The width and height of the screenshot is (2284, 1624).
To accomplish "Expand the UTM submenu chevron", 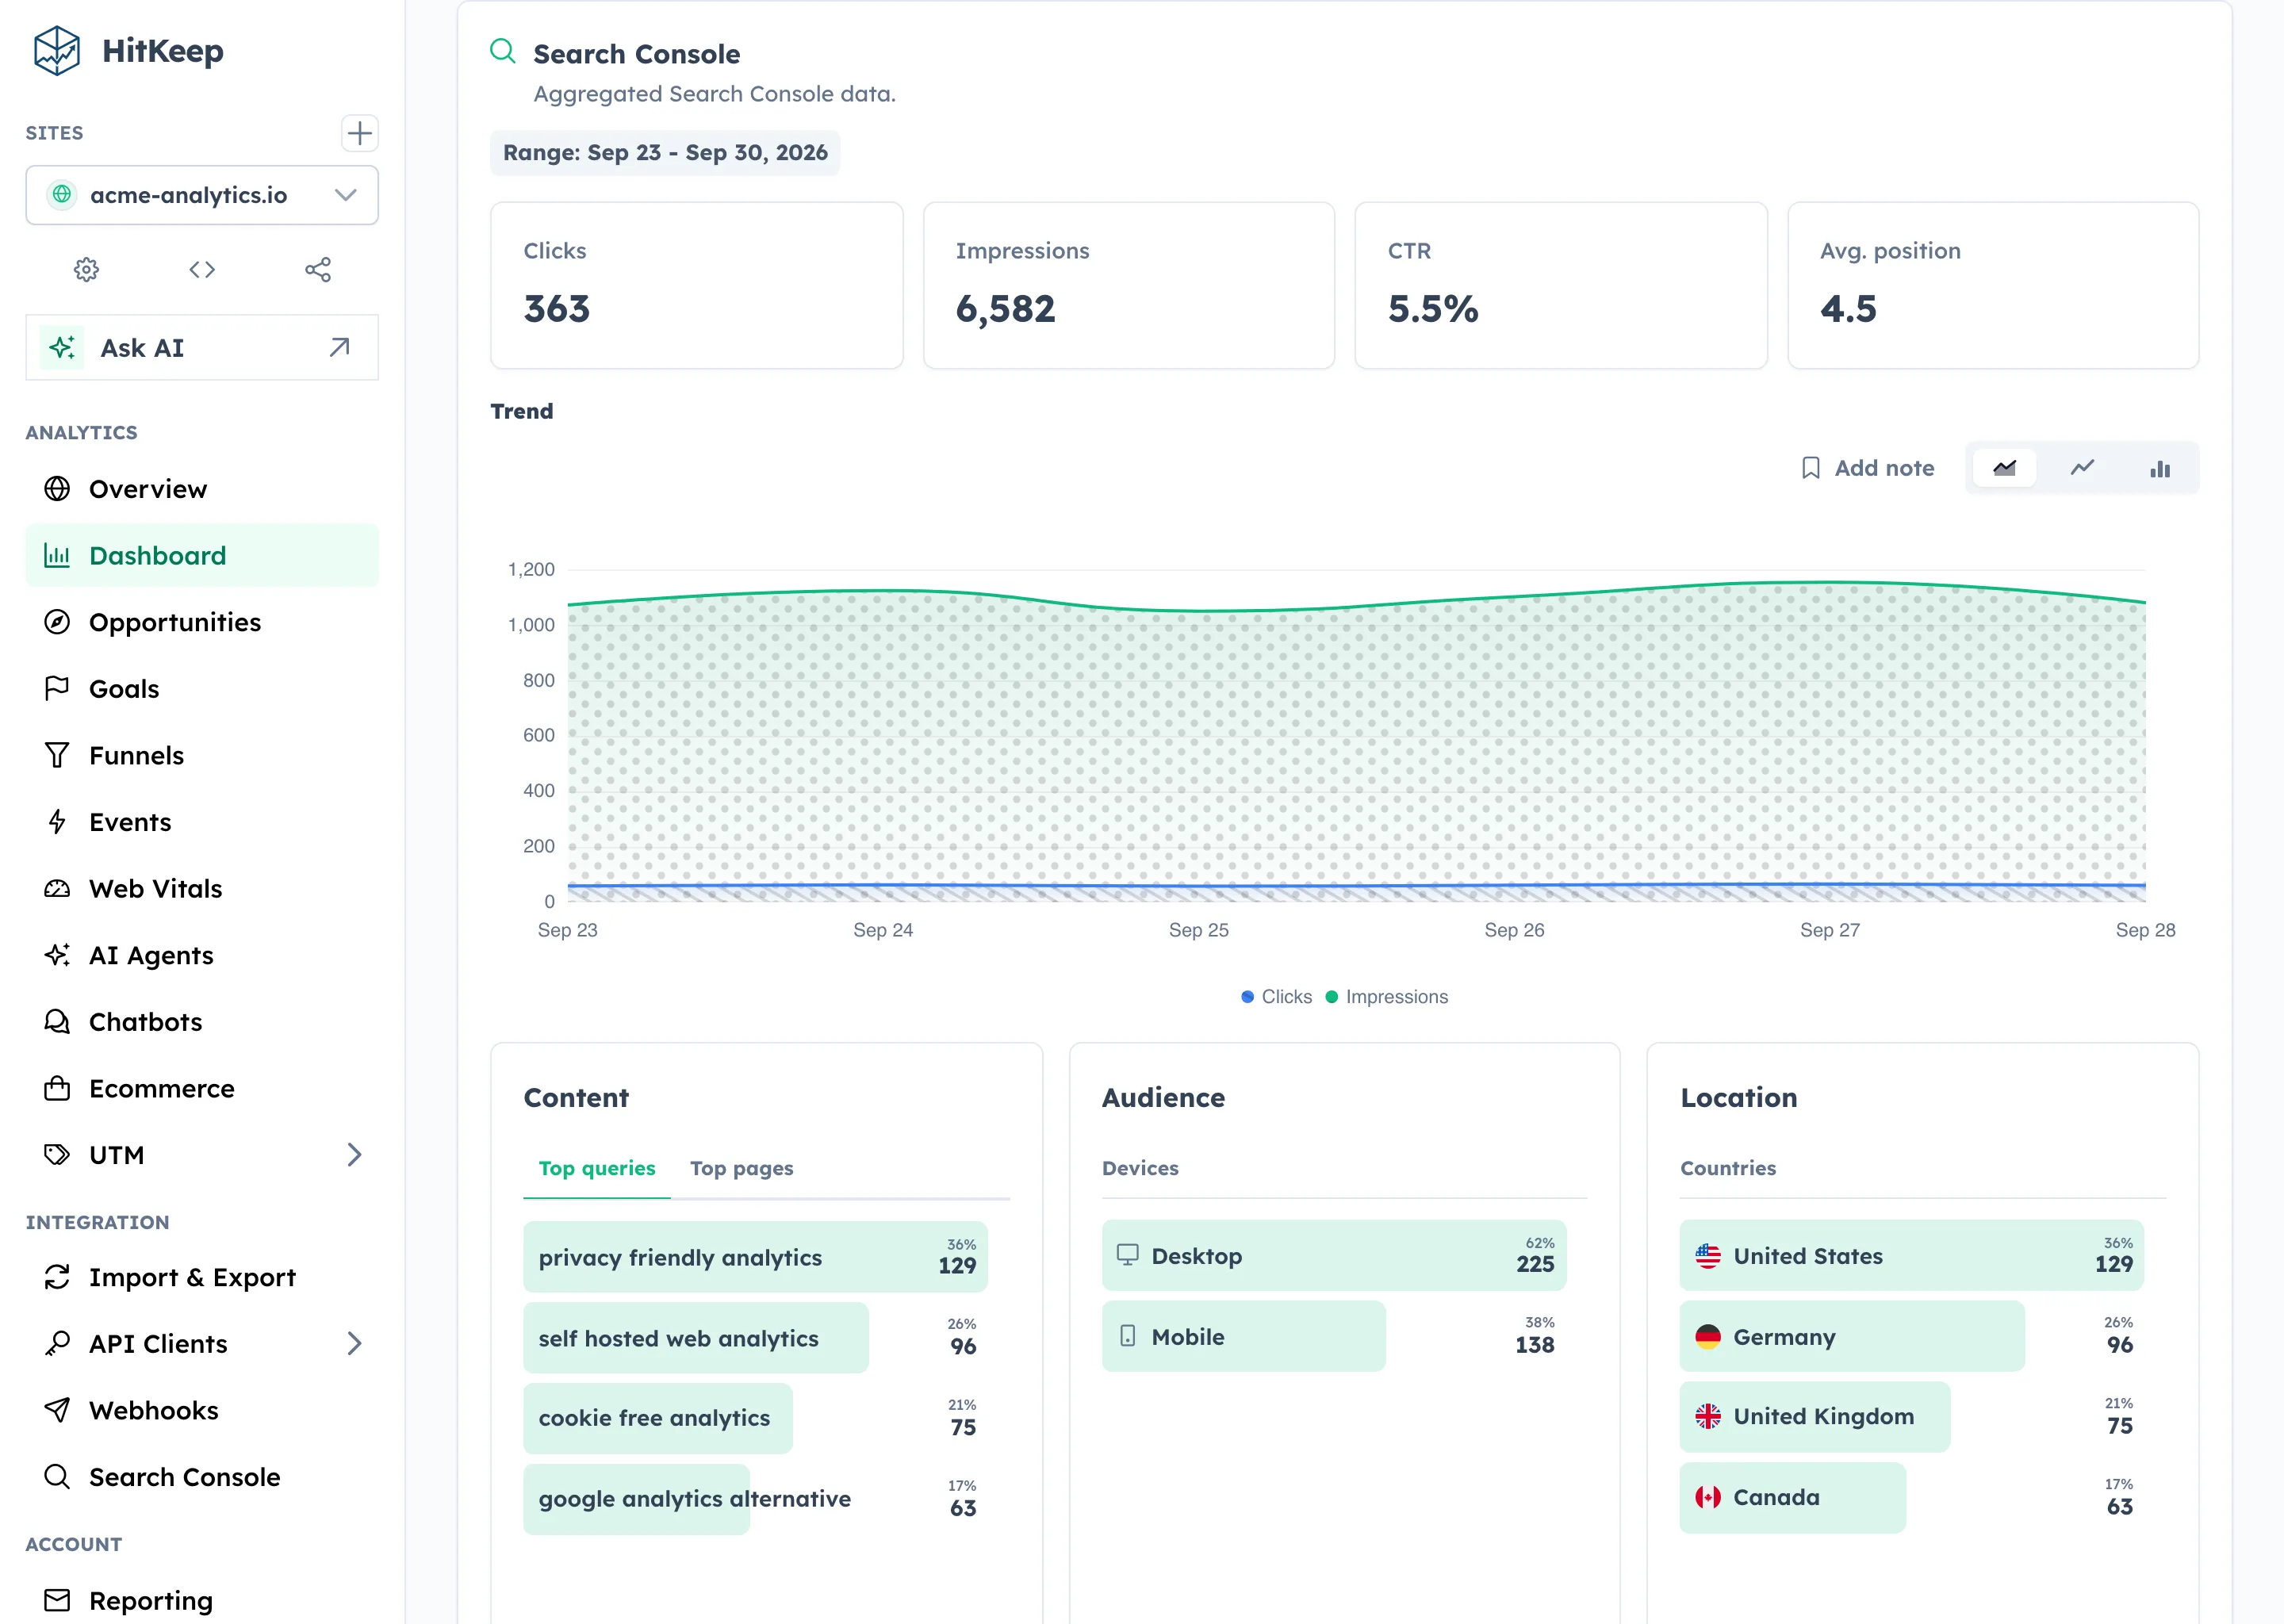I will tap(355, 1155).
